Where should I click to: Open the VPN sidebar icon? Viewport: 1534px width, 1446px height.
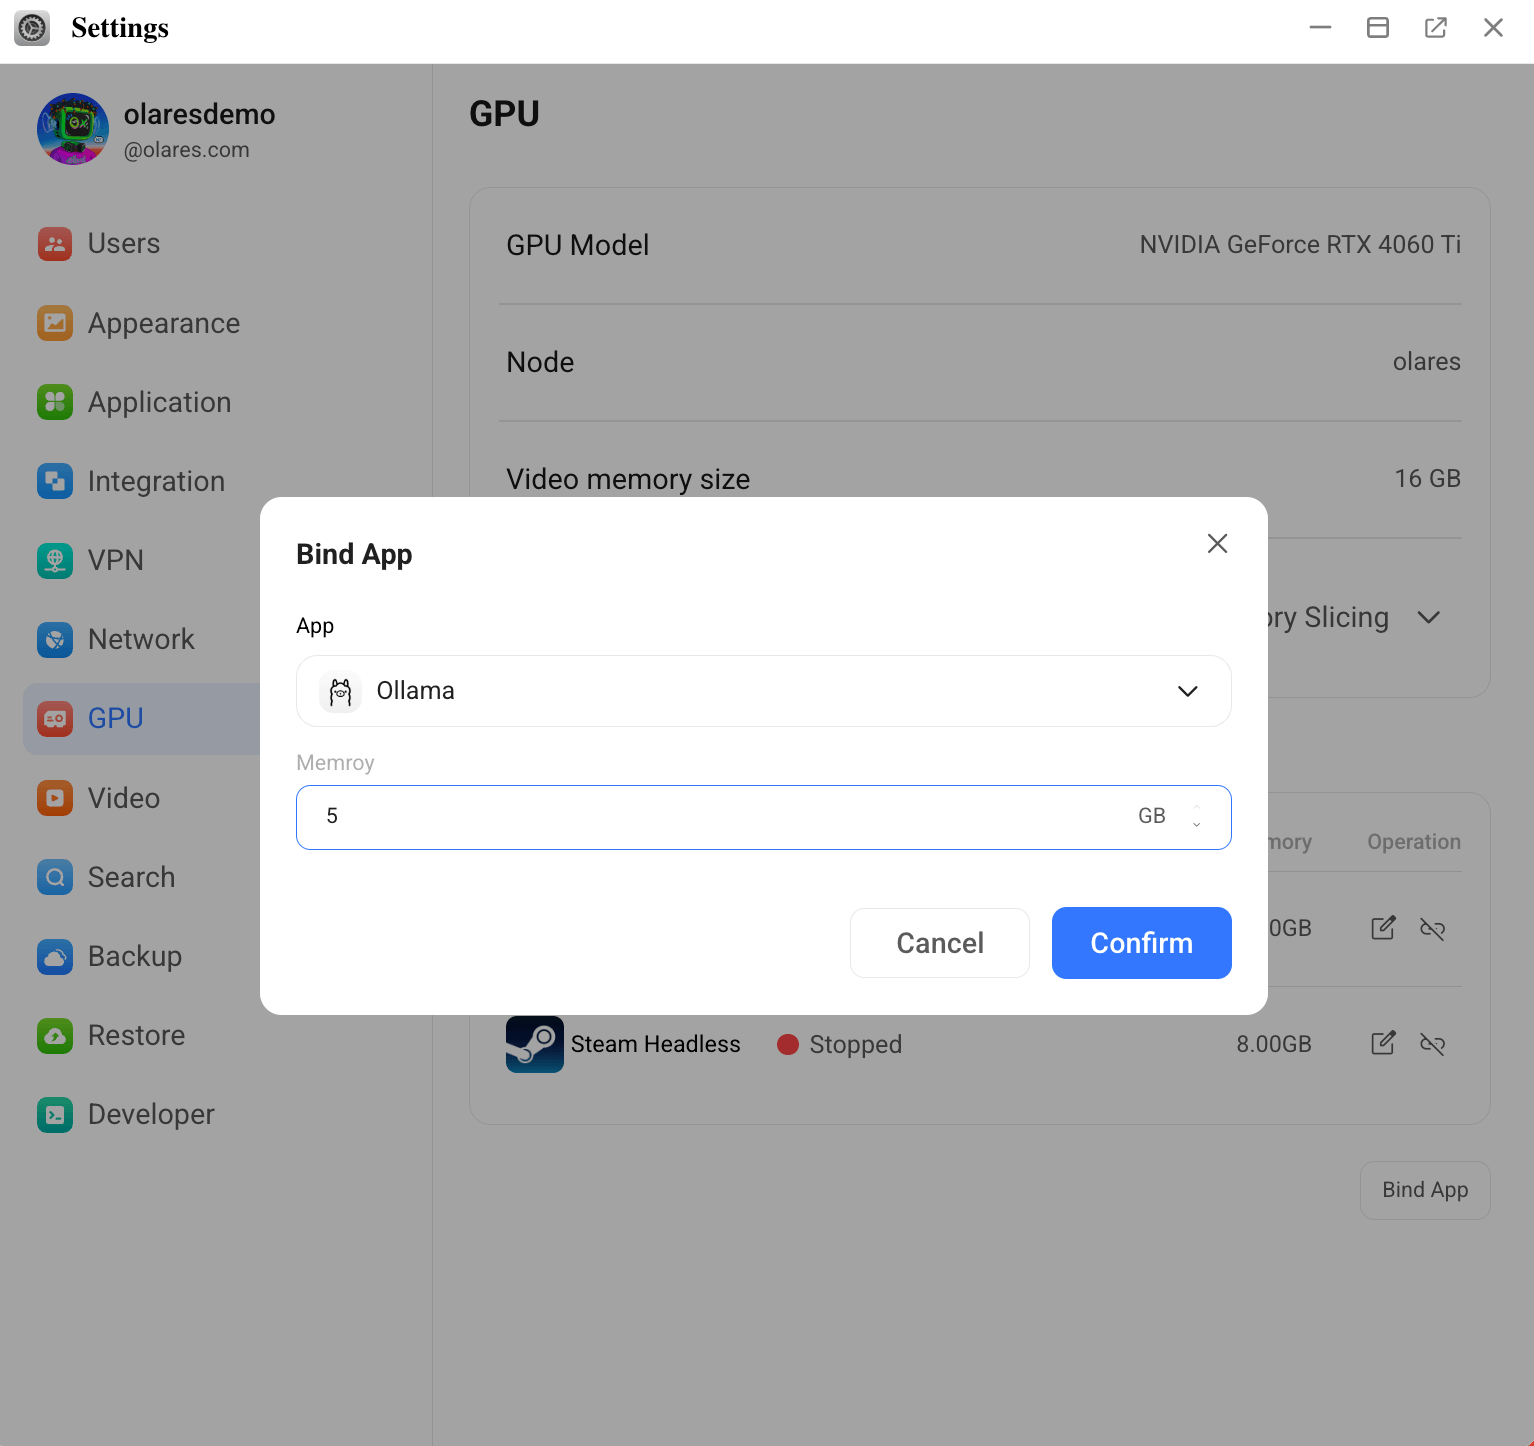pyautogui.click(x=55, y=560)
